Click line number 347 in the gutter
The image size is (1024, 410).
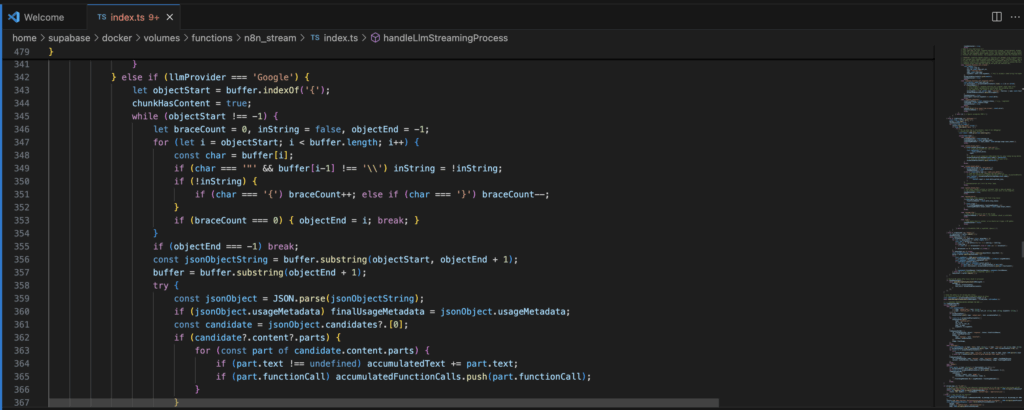(x=21, y=142)
